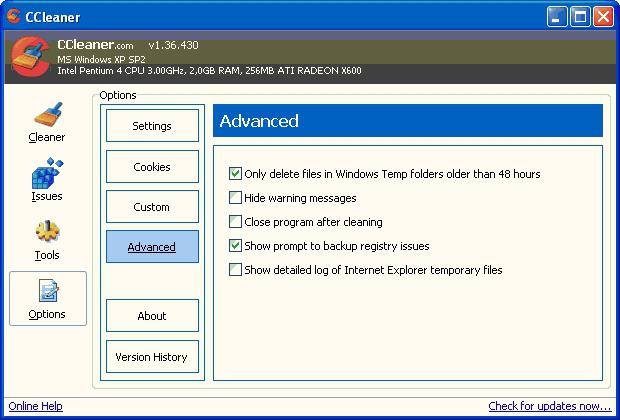Click the 'Advanced' blue panel heading
This screenshot has height=420, width=620.
click(x=408, y=121)
